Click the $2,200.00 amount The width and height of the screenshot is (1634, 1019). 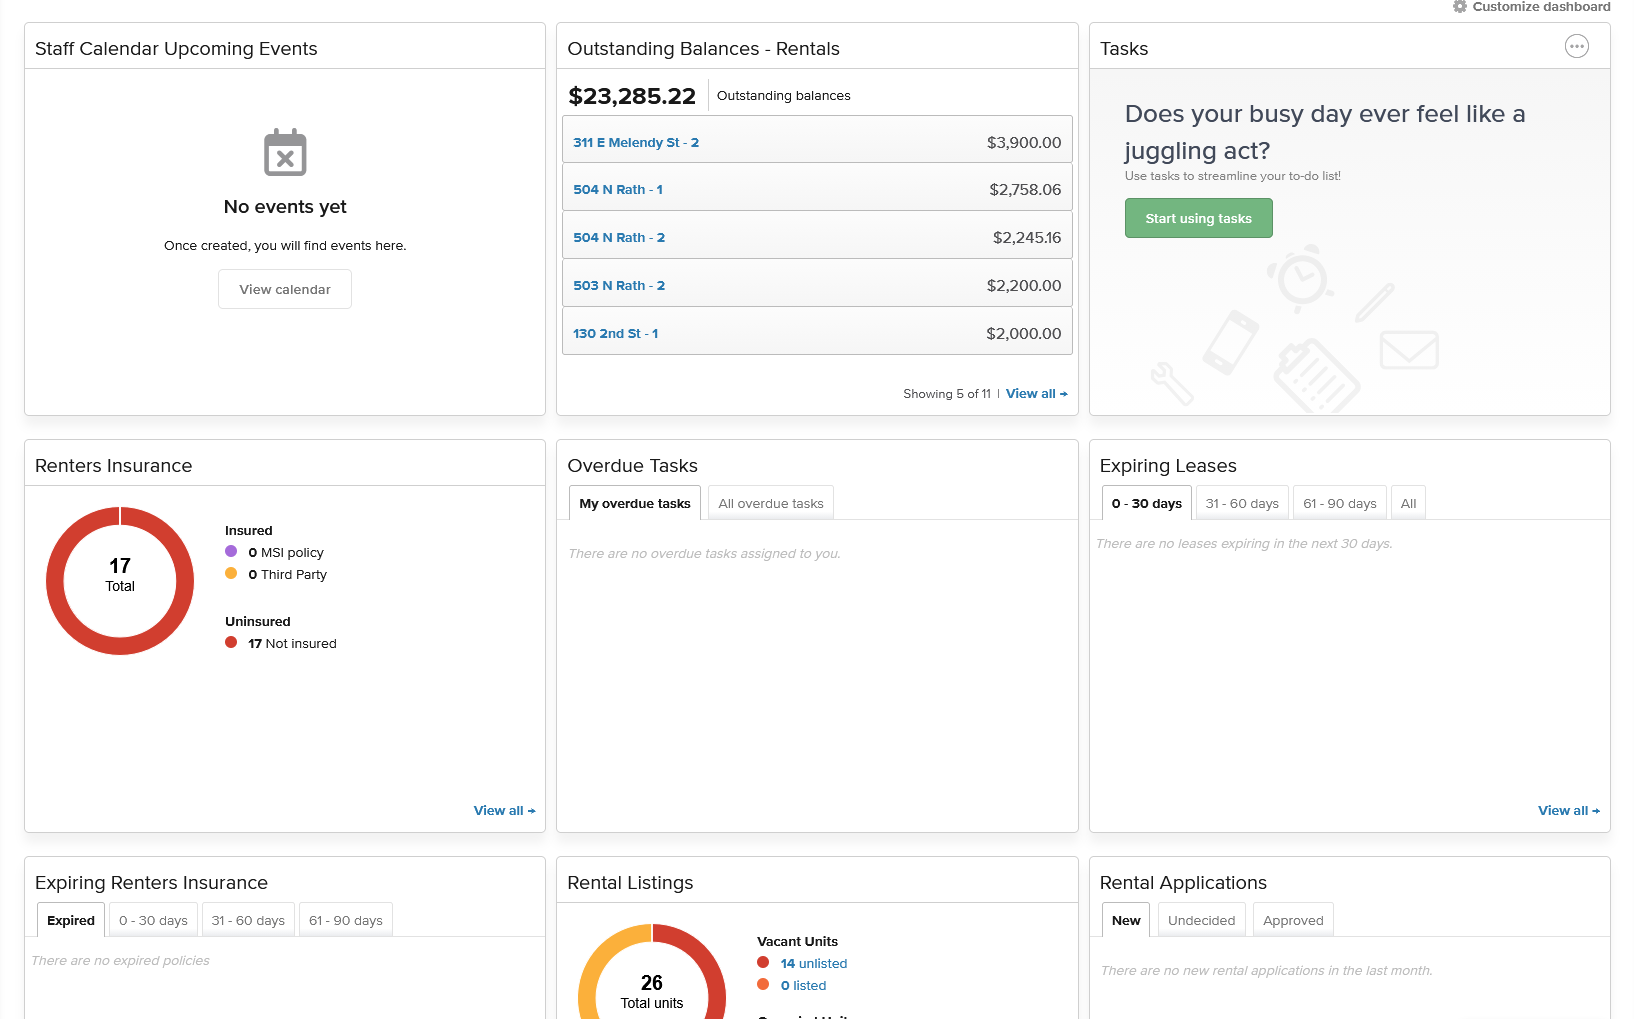(1024, 285)
